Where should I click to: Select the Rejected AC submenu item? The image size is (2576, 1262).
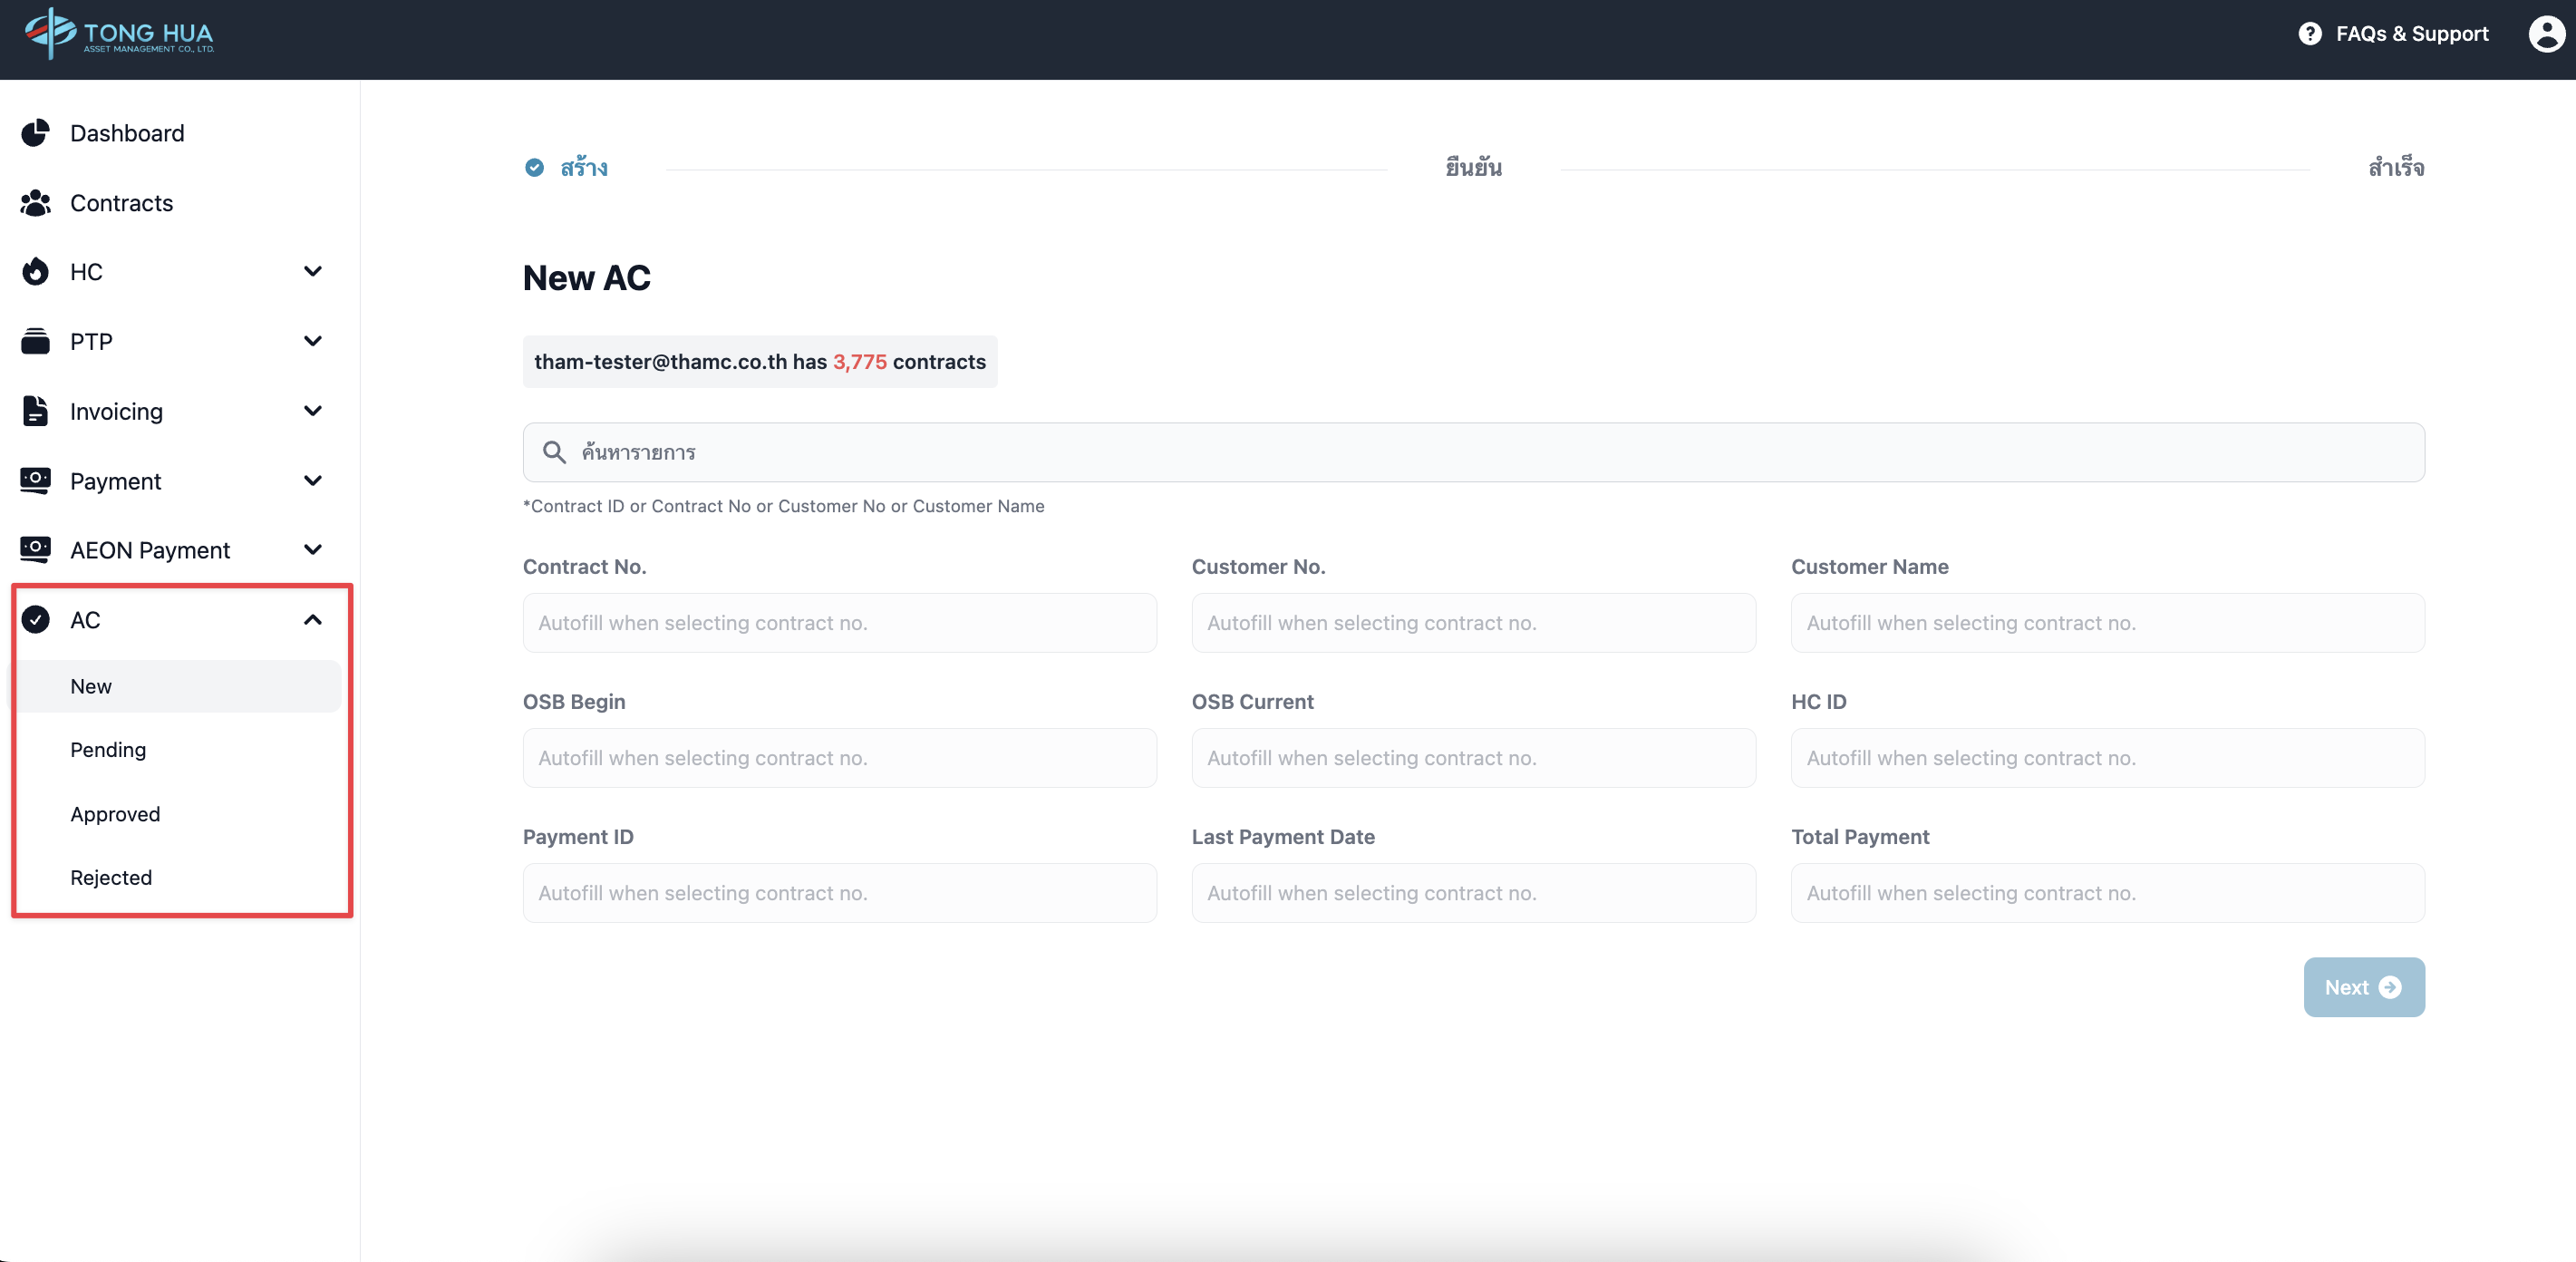111,878
